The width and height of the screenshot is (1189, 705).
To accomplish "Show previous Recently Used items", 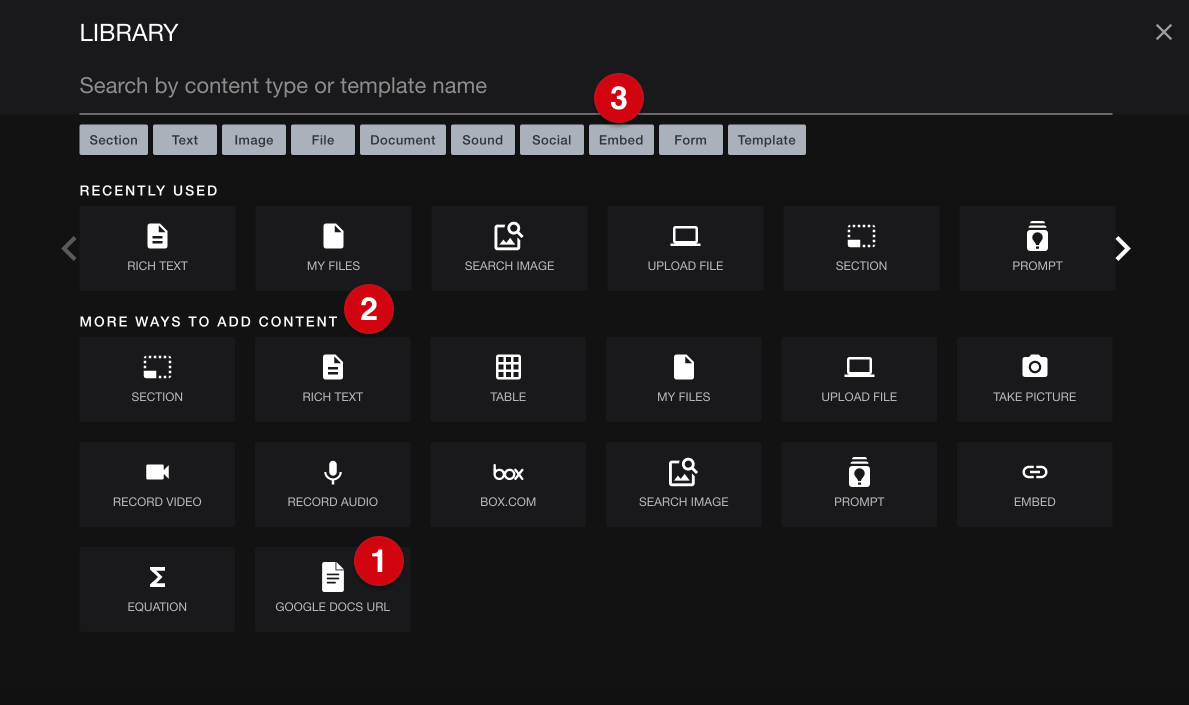I will [69, 249].
